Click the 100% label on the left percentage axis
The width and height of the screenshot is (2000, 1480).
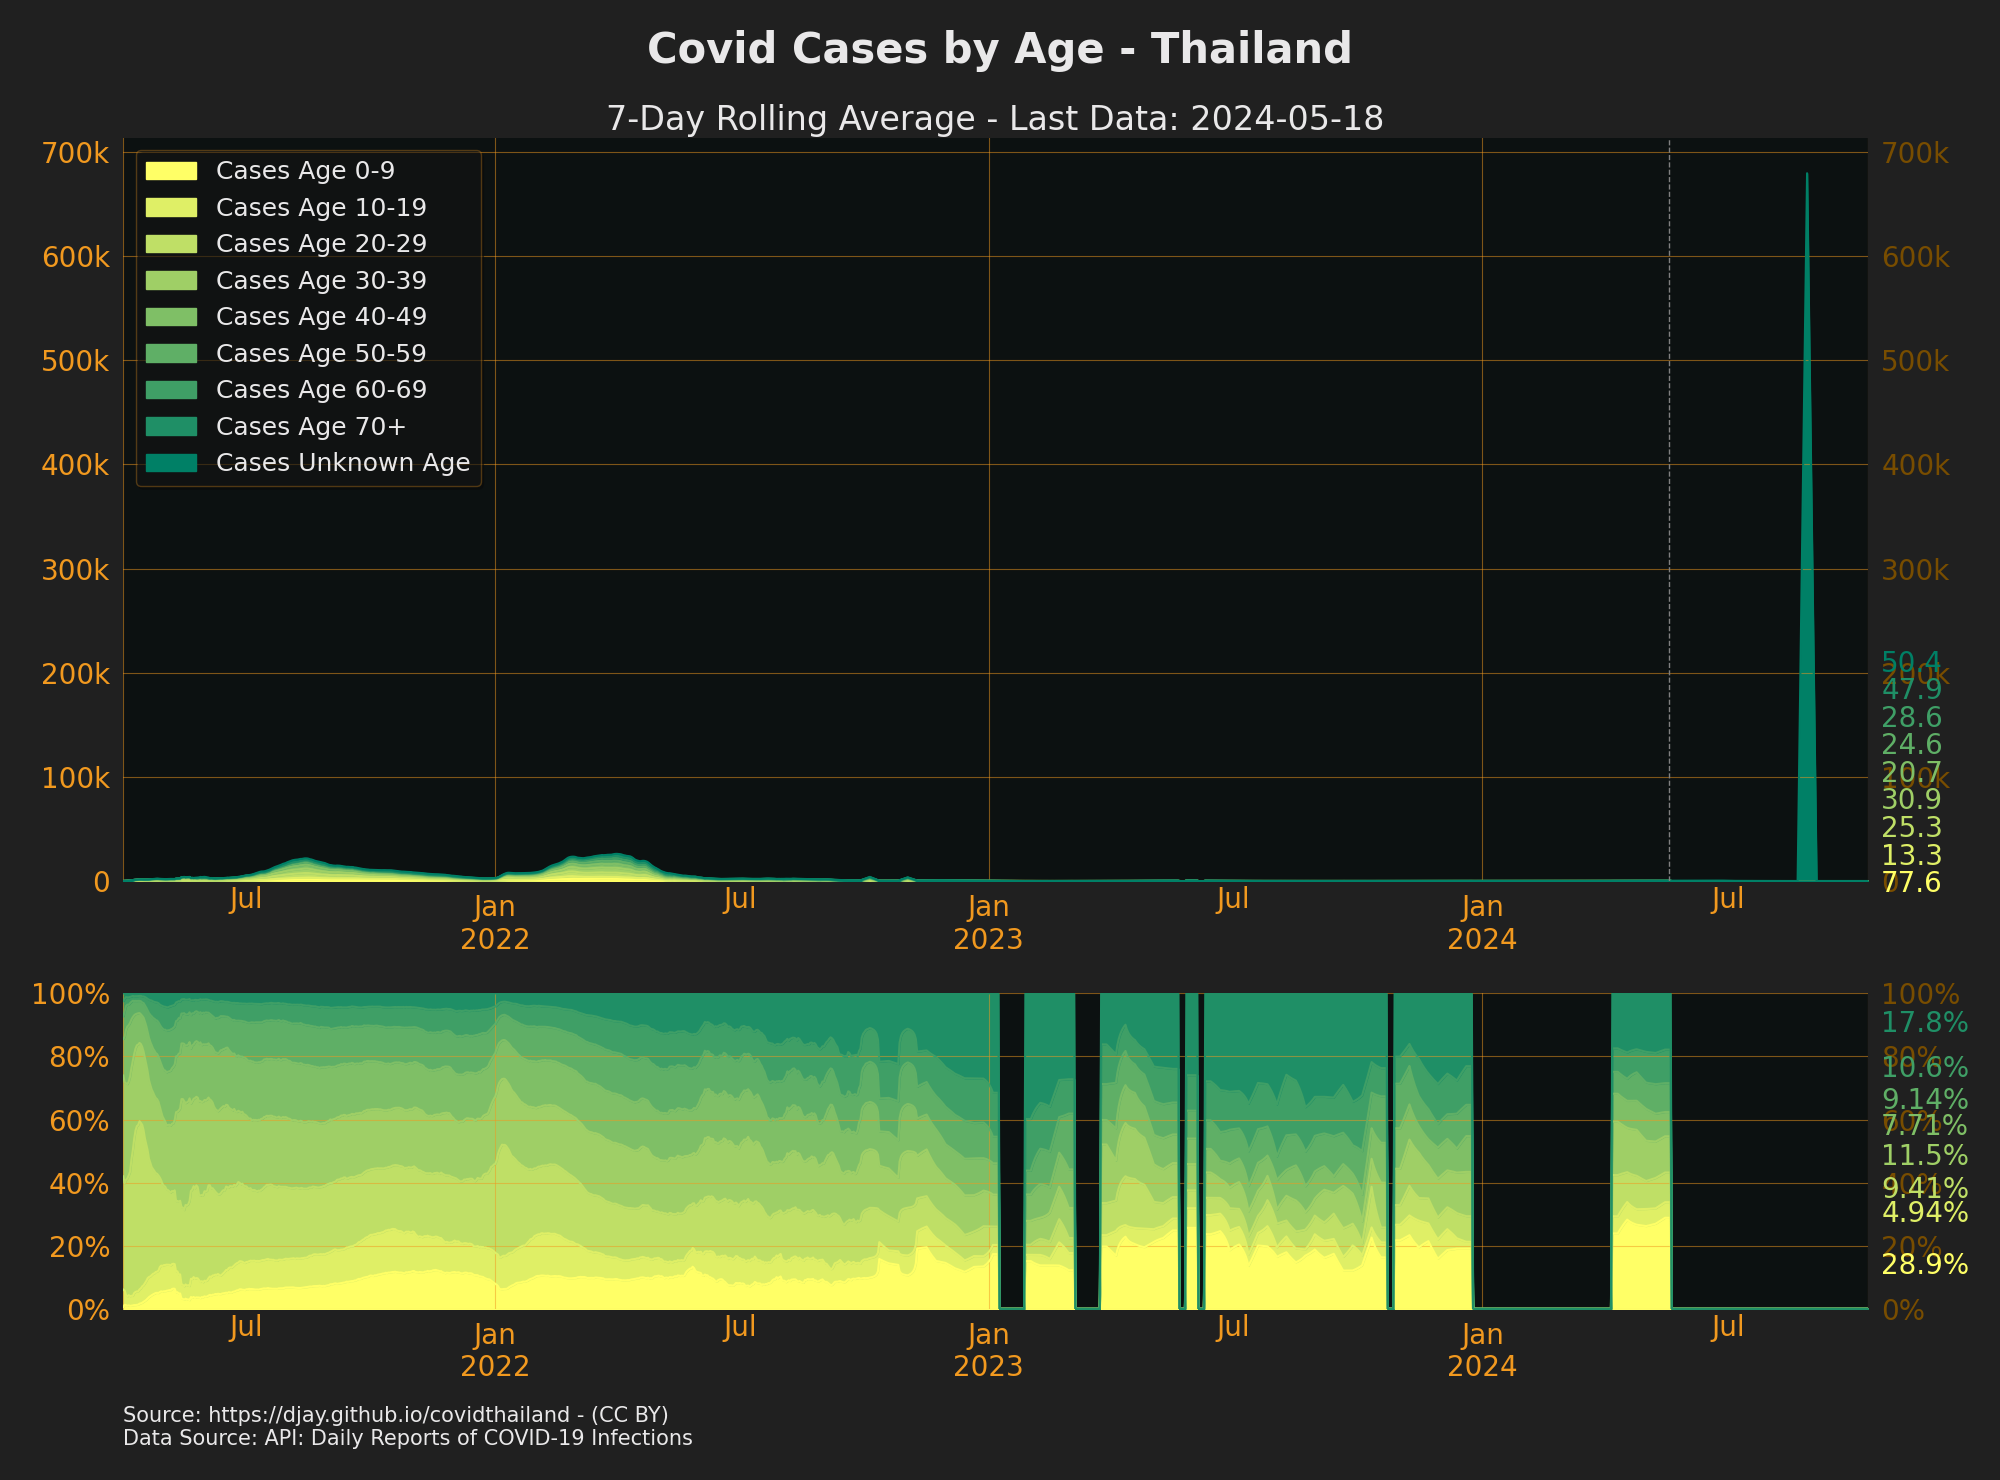click(70, 994)
